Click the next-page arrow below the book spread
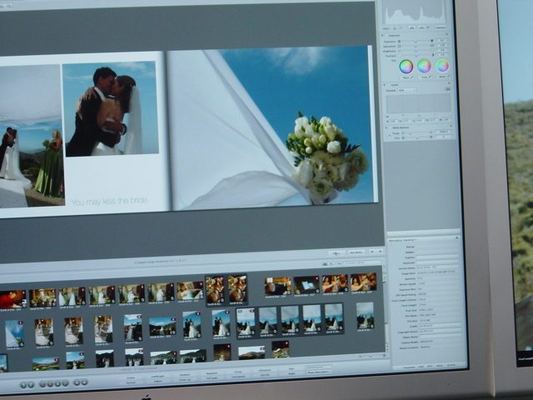Viewport: 533px width, 400px height. point(380,251)
